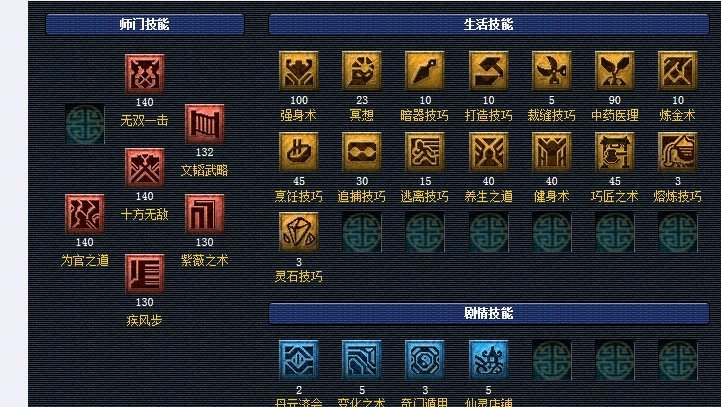
Task: Click the 暗器技巧 dart icon
Action: tap(425, 71)
